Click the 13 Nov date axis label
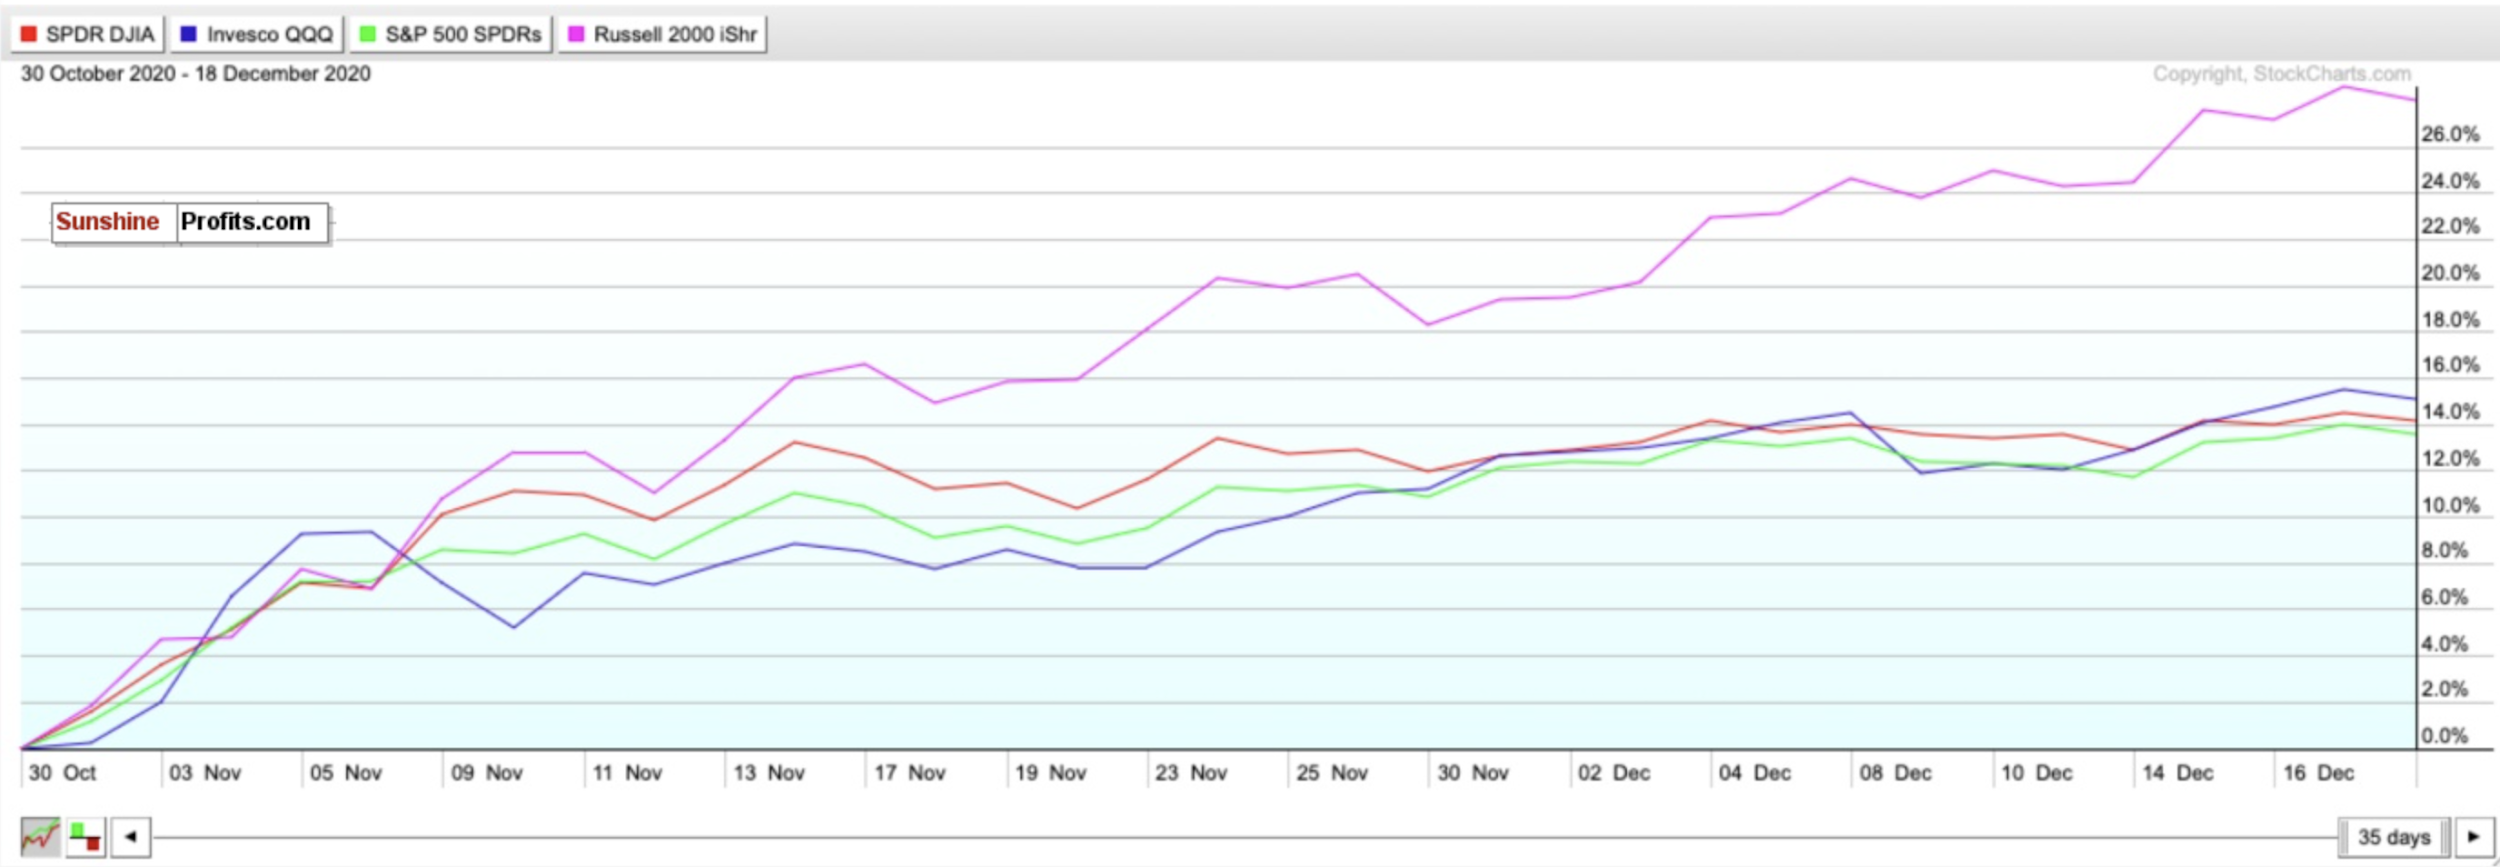The width and height of the screenshot is (2500, 867). point(769,773)
